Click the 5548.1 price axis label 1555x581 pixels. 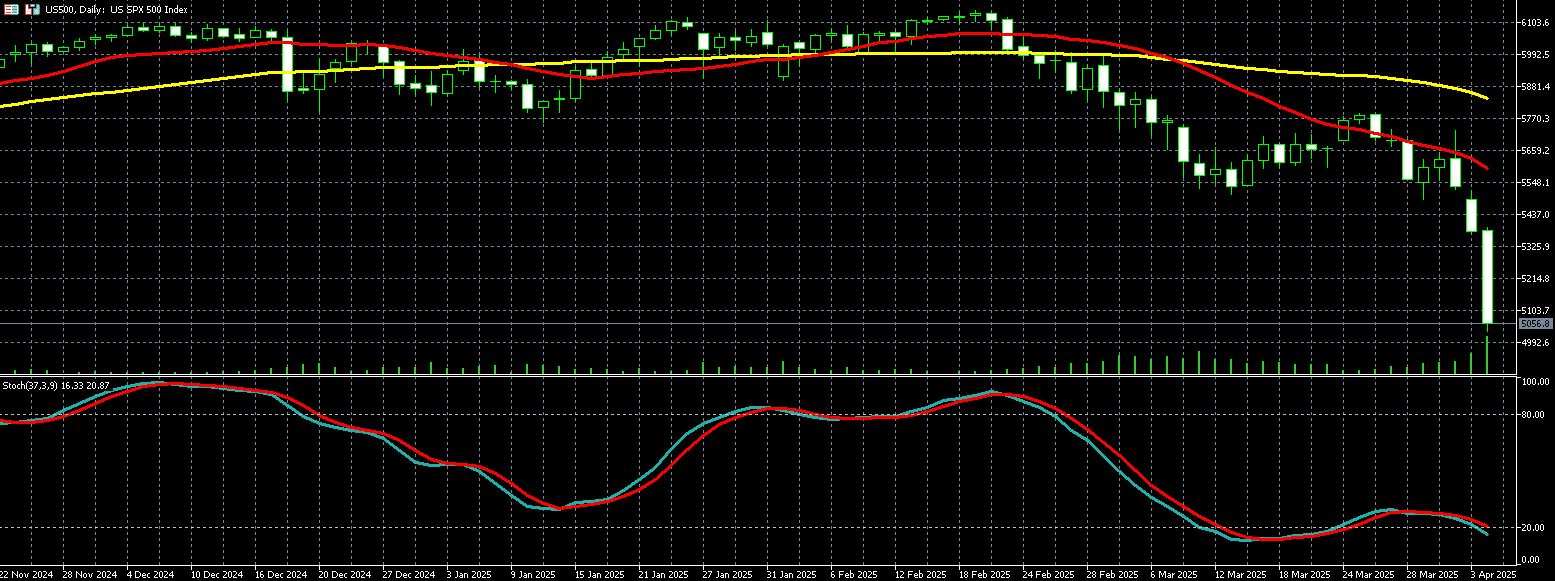1534,183
